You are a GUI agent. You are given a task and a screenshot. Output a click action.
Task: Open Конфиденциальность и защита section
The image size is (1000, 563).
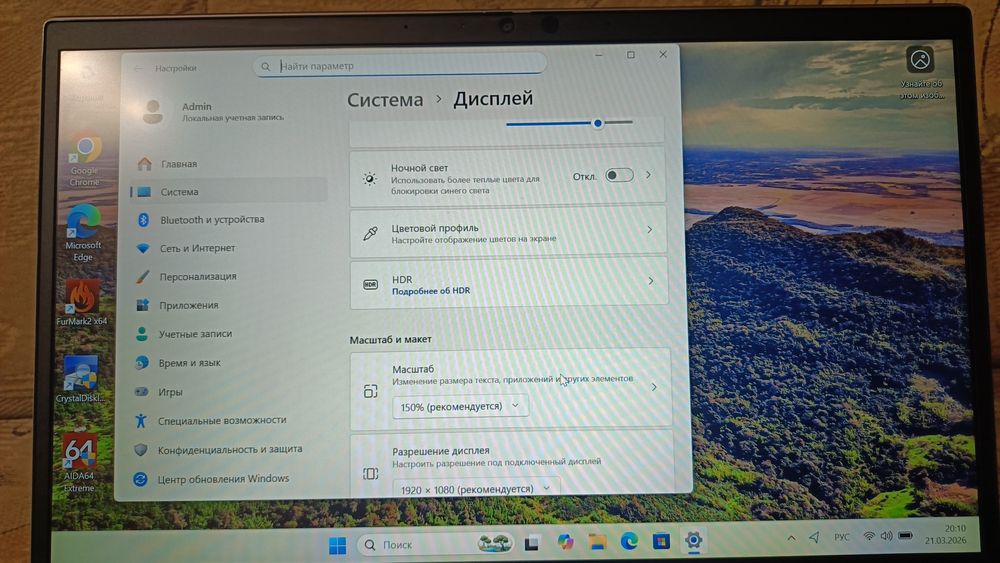coord(228,450)
